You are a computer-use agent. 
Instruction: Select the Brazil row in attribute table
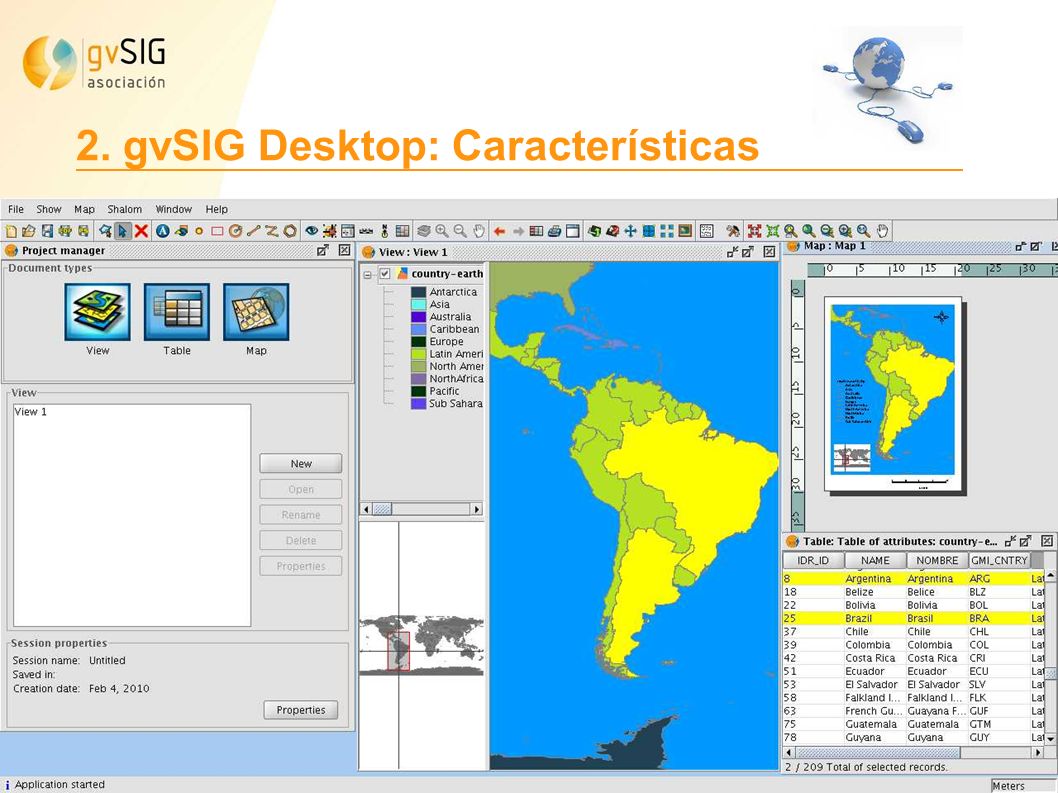[914, 618]
